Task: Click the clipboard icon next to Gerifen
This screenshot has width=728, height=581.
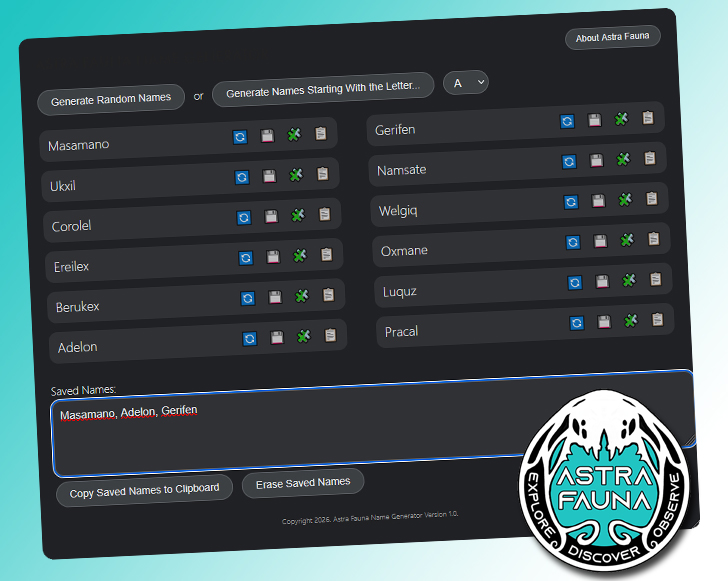Action: (x=648, y=118)
